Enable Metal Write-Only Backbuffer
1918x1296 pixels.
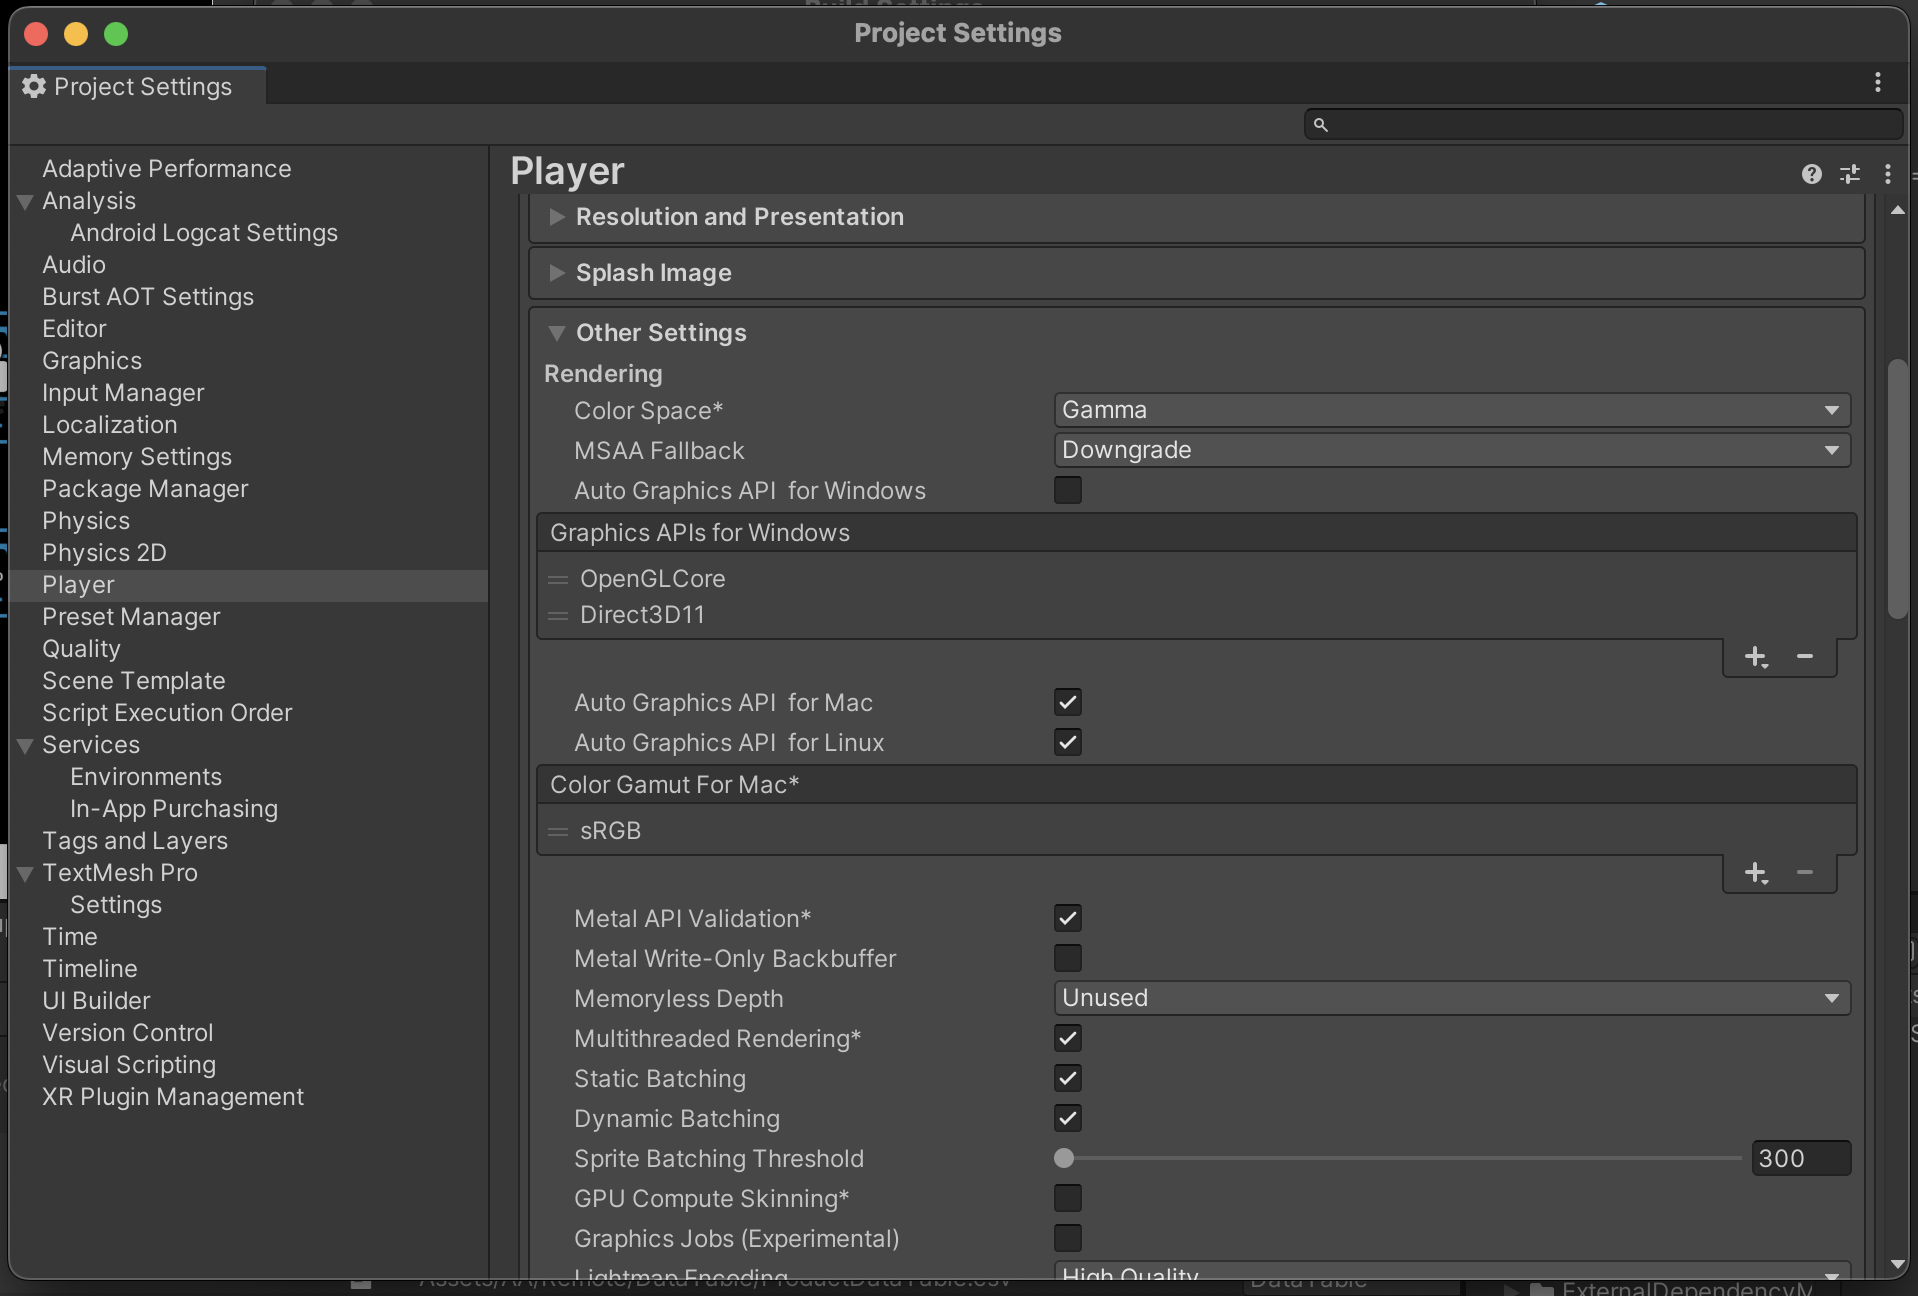(x=1068, y=958)
